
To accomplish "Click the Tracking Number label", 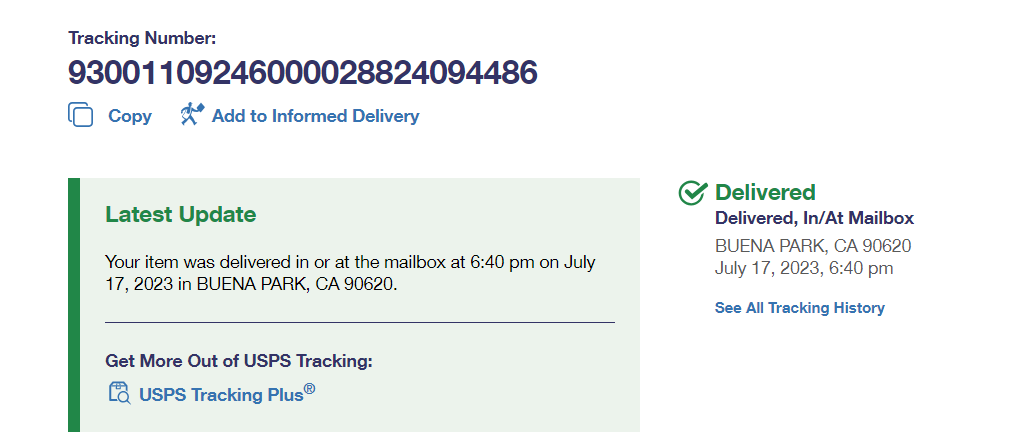I will (x=142, y=39).
